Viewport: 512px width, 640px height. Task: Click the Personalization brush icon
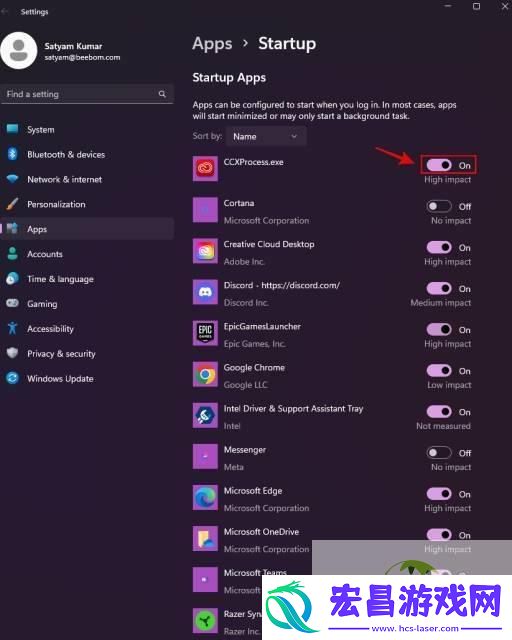pos(12,204)
